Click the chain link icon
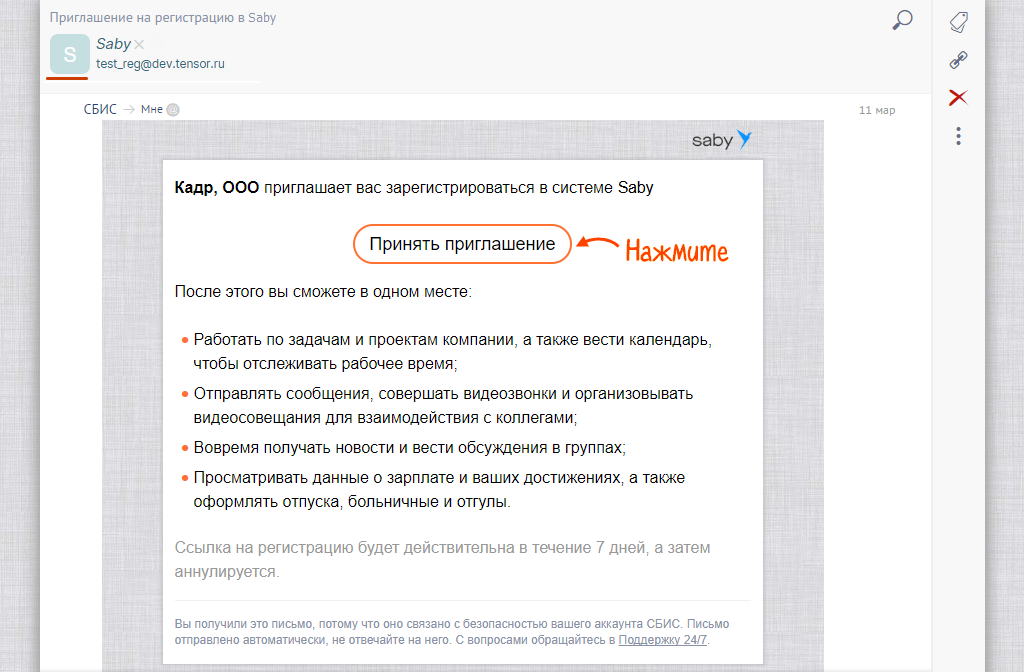The height and width of the screenshot is (672, 1024). (958, 60)
